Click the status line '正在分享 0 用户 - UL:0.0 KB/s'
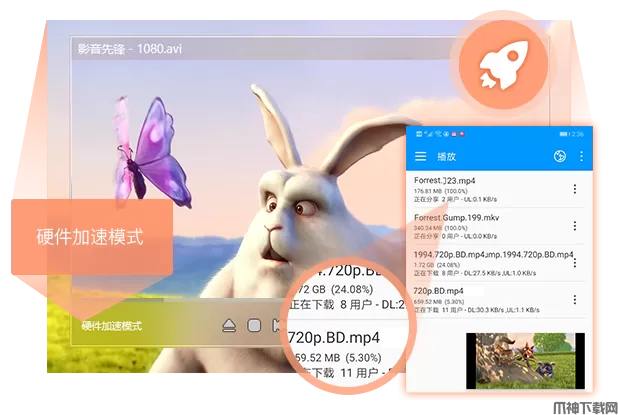 point(455,236)
